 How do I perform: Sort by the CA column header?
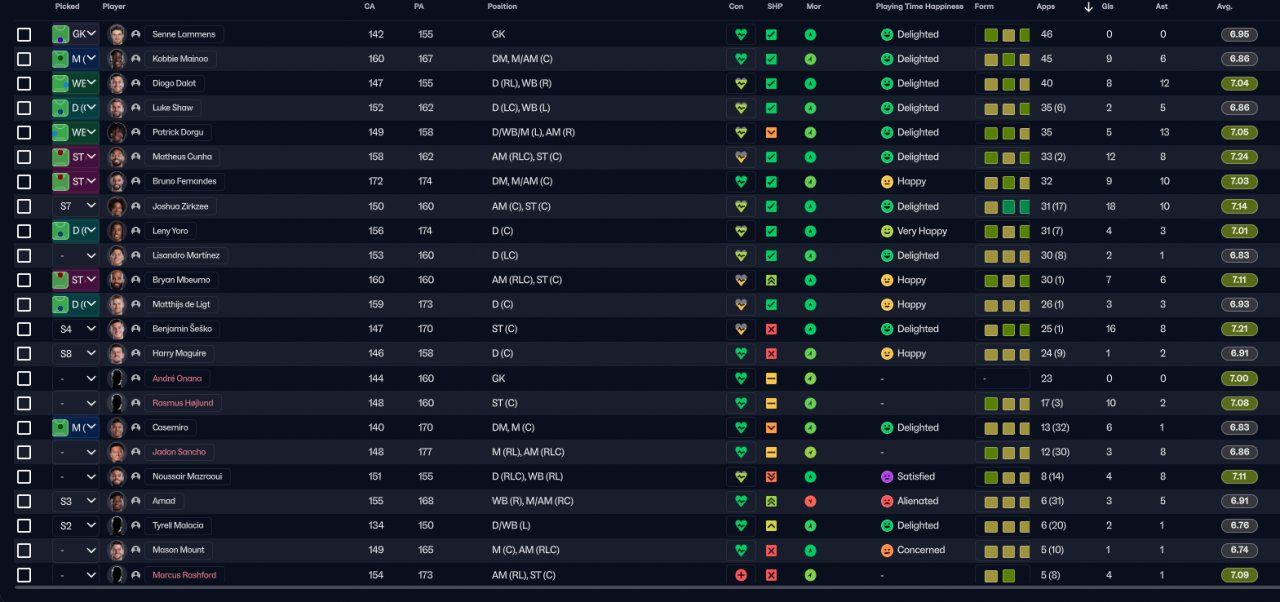[x=369, y=7]
